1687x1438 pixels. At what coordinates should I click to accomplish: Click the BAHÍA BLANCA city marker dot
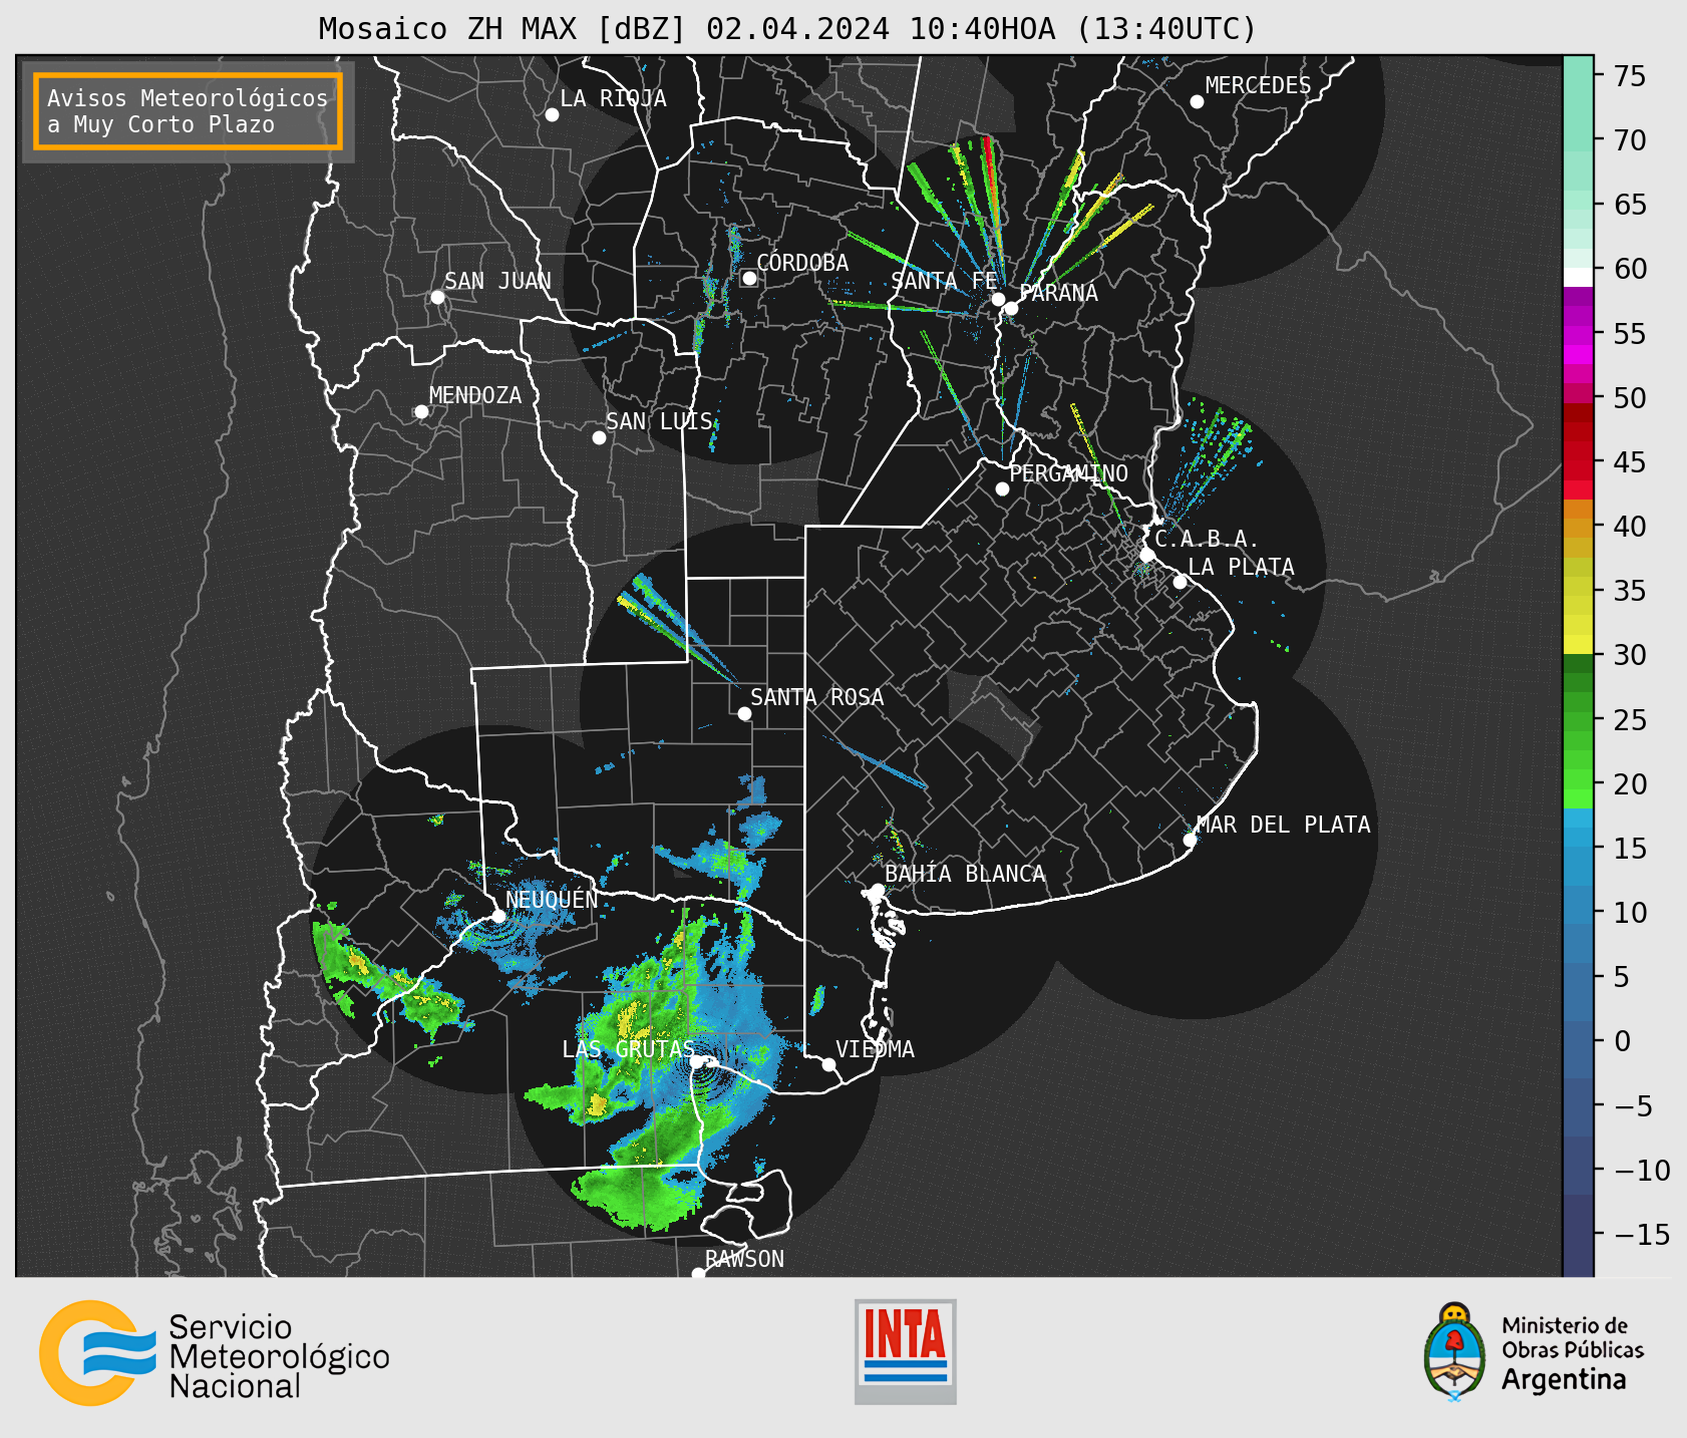pyautogui.click(x=877, y=890)
